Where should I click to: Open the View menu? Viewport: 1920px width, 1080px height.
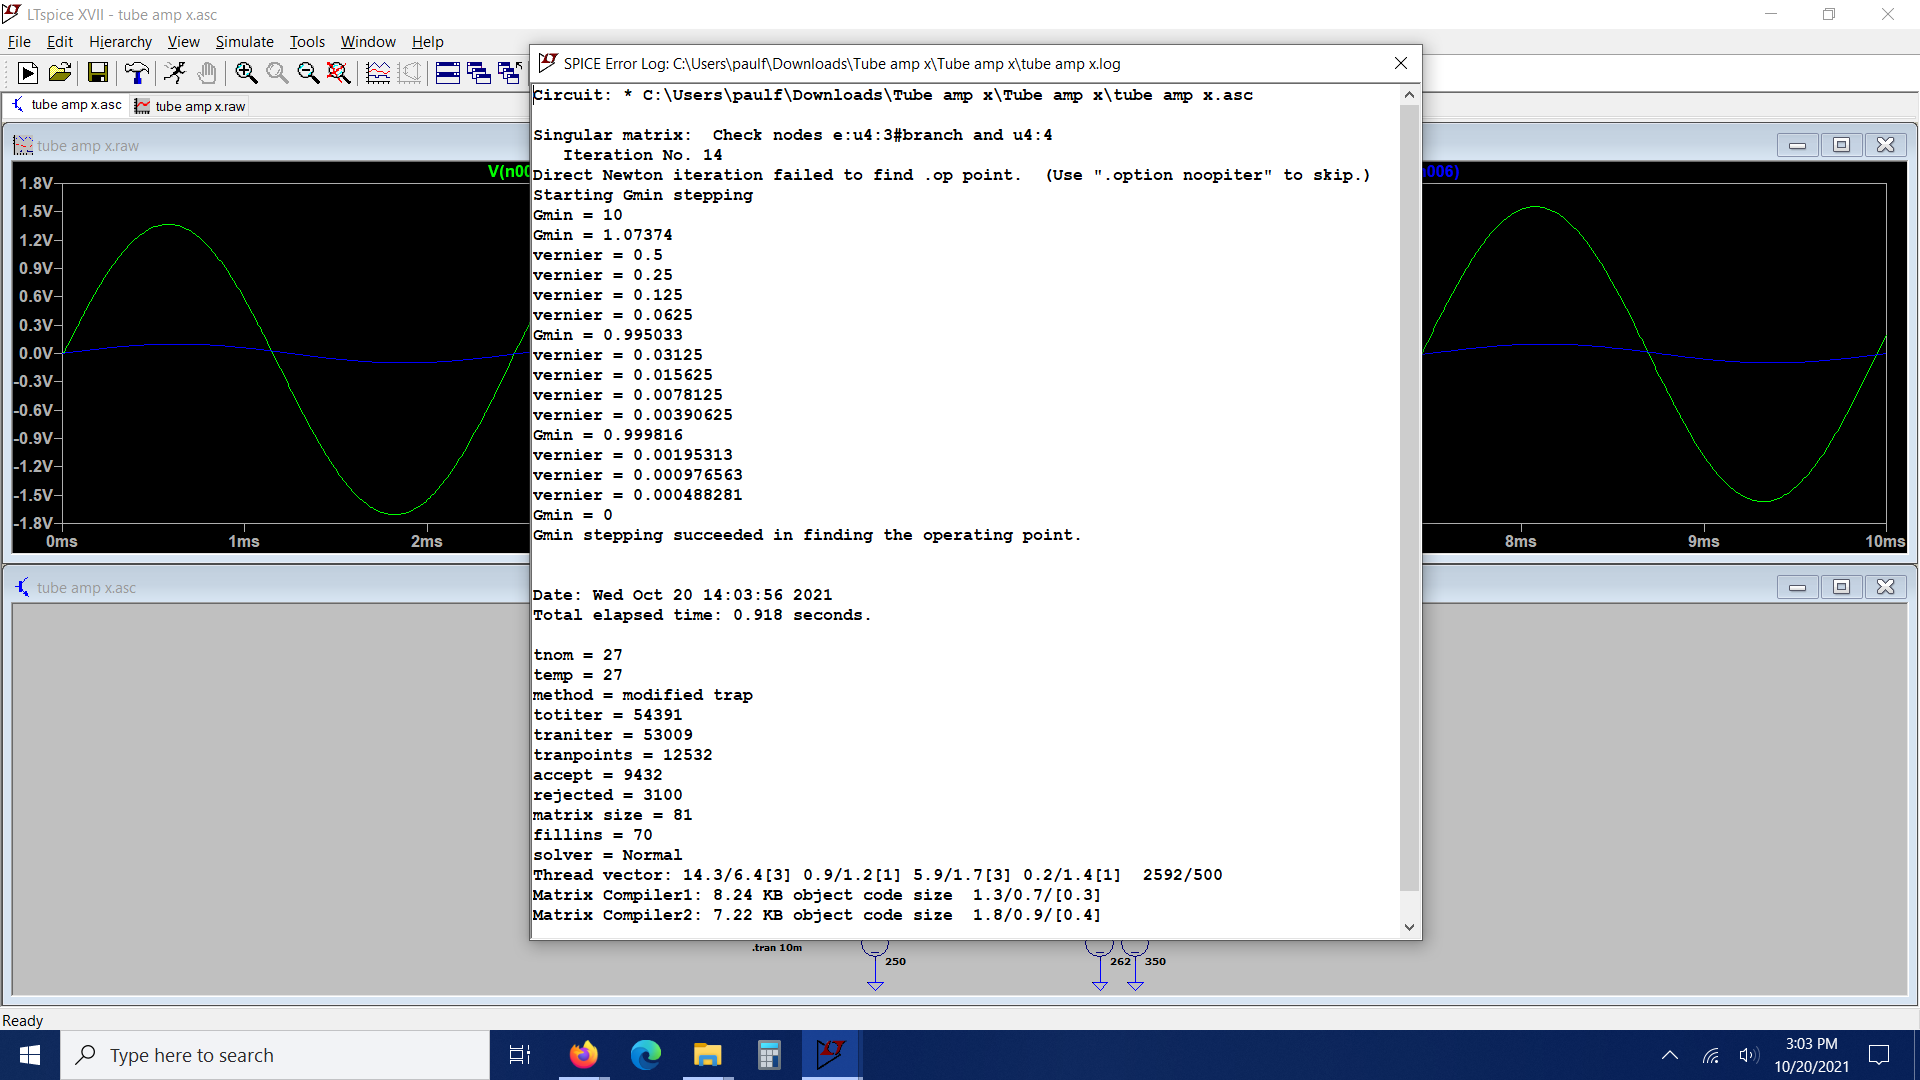pyautogui.click(x=183, y=41)
